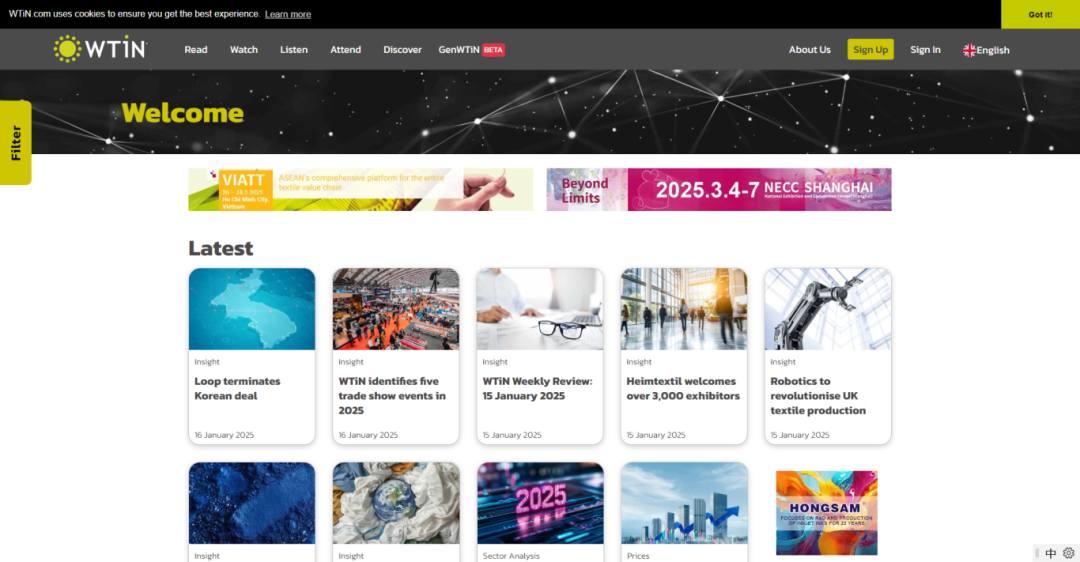Screen dimensions: 1080x562
Task: Open 'WTiN Weekly Review: 15 January 2025'
Action: [x=537, y=388]
